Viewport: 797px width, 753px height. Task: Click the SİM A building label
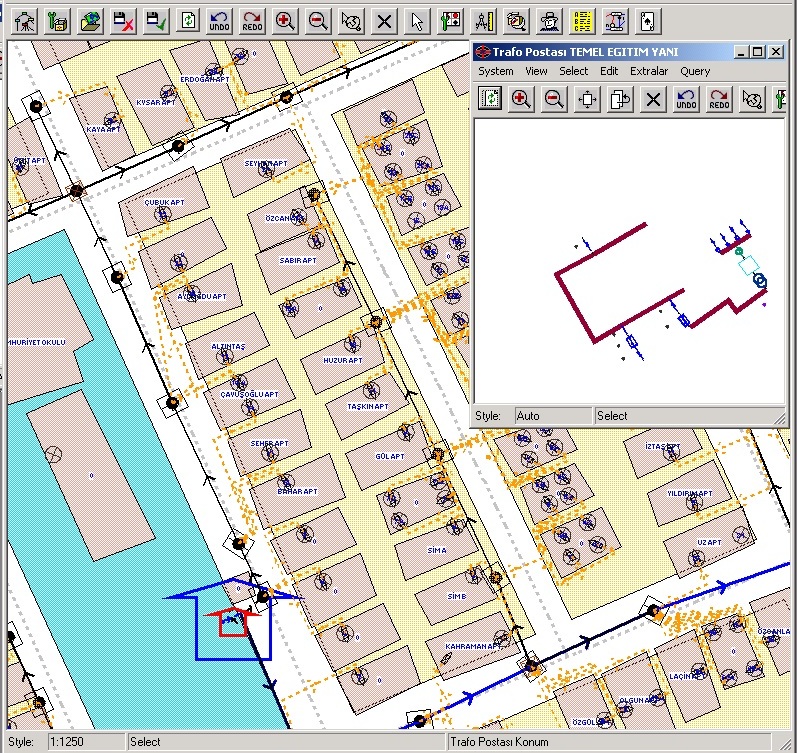tap(437, 550)
